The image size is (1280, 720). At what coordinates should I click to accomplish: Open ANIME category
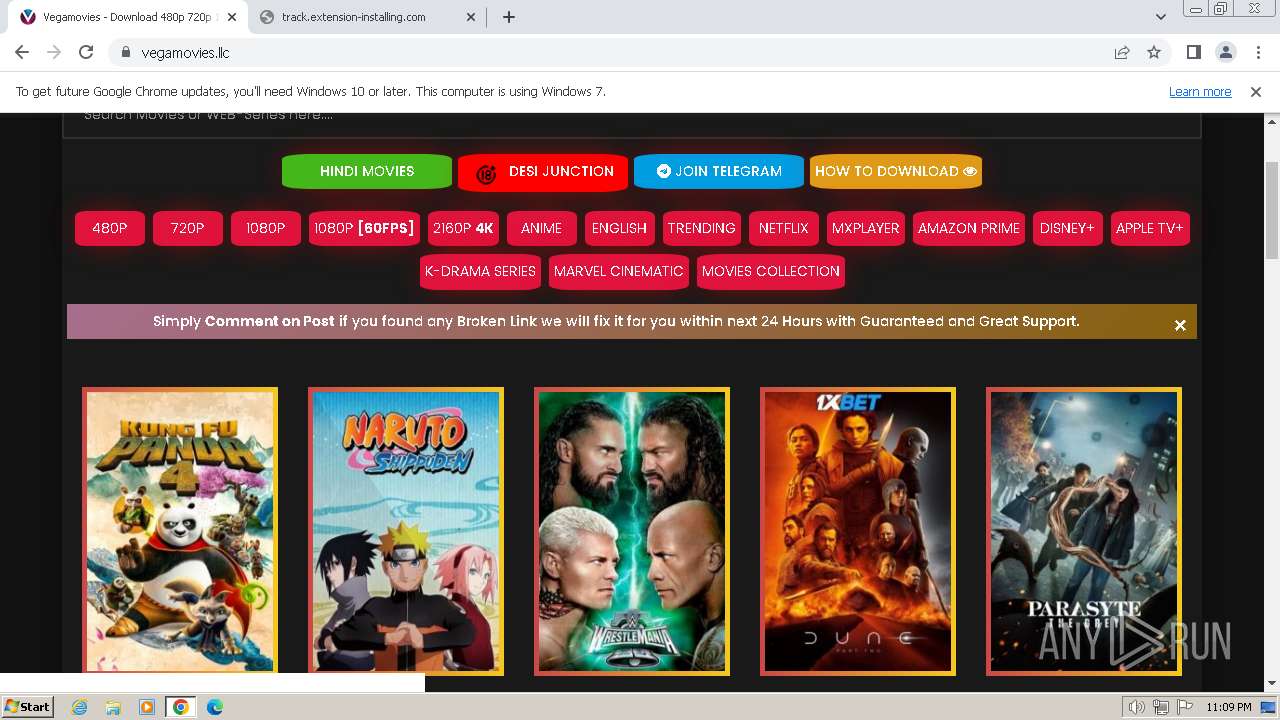click(x=542, y=228)
